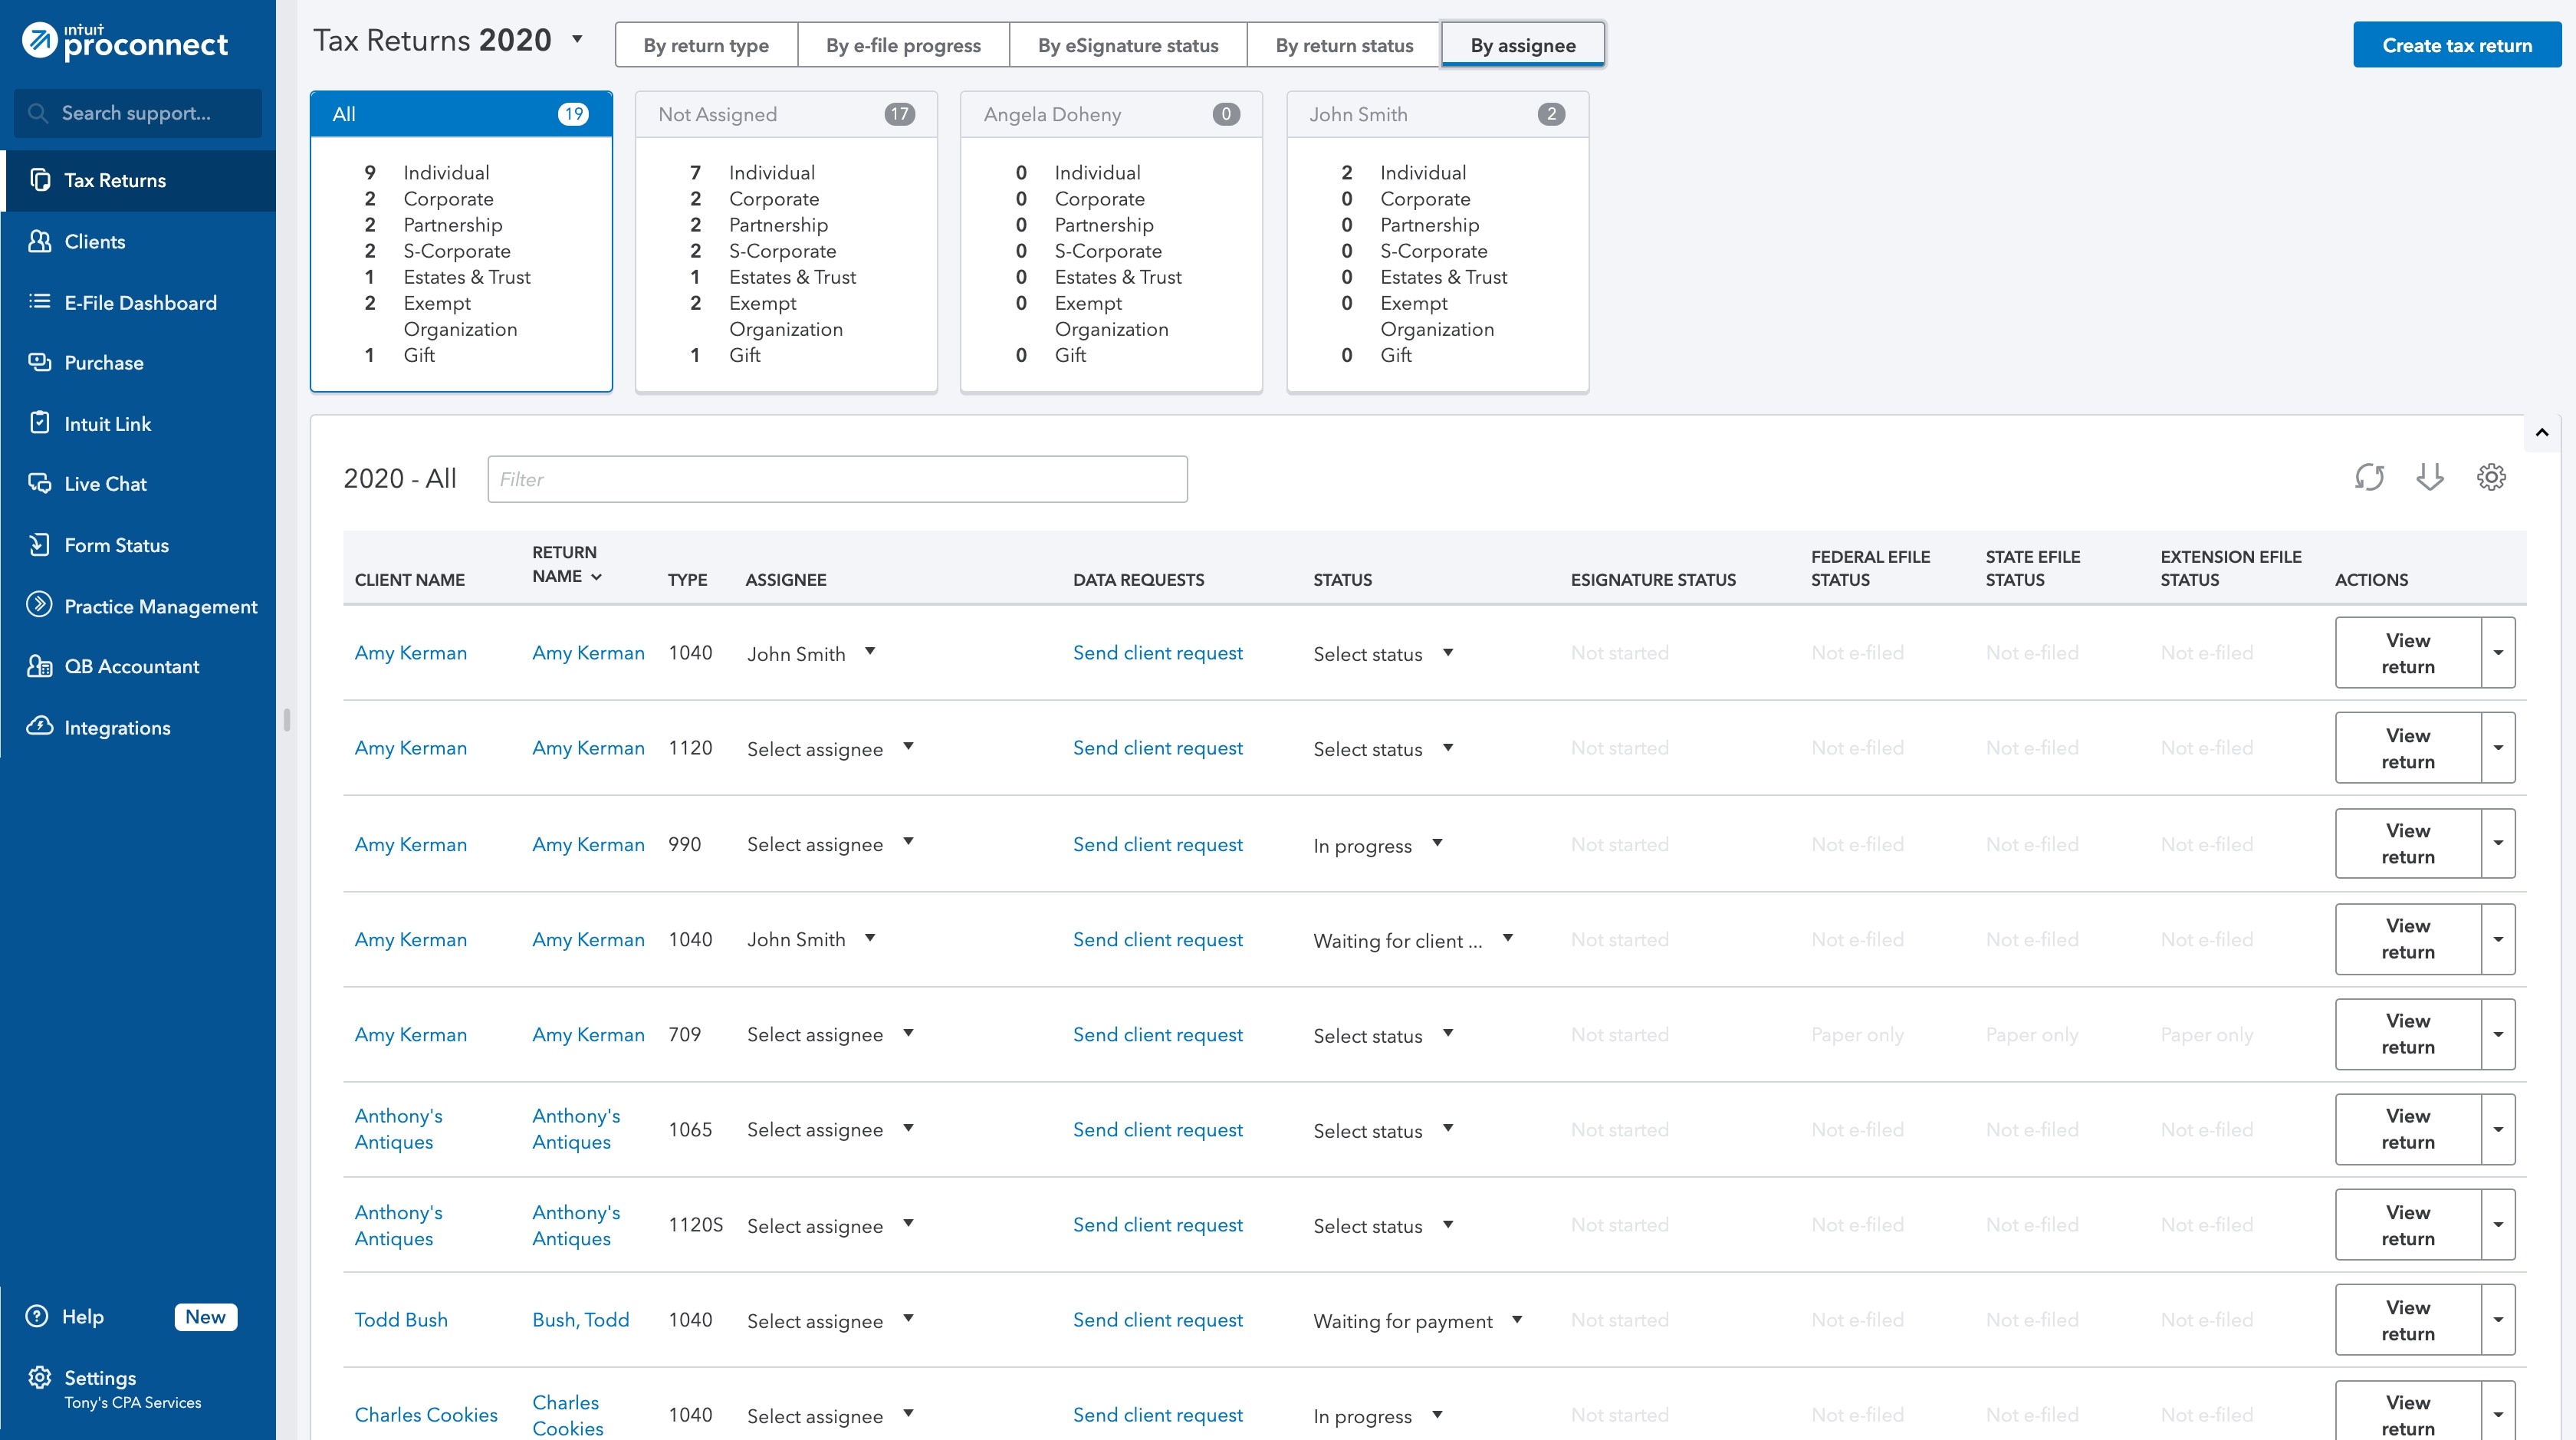
Task: Open Charles Cookies client link
Action: [426, 1415]
